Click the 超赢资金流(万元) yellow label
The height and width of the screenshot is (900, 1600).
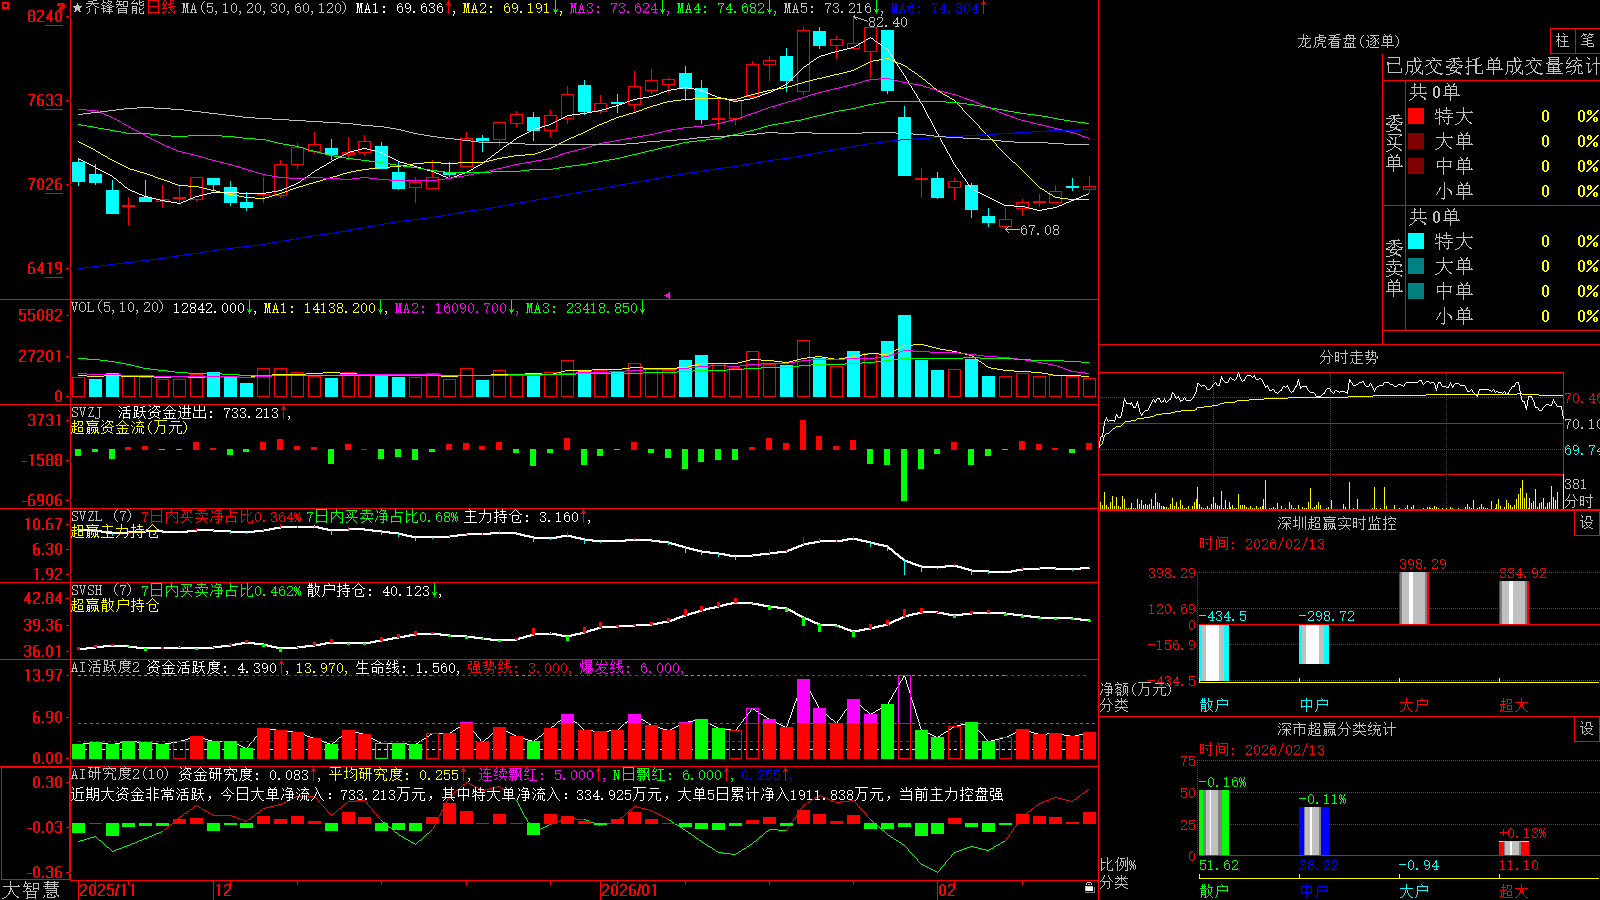pos(129,427)
